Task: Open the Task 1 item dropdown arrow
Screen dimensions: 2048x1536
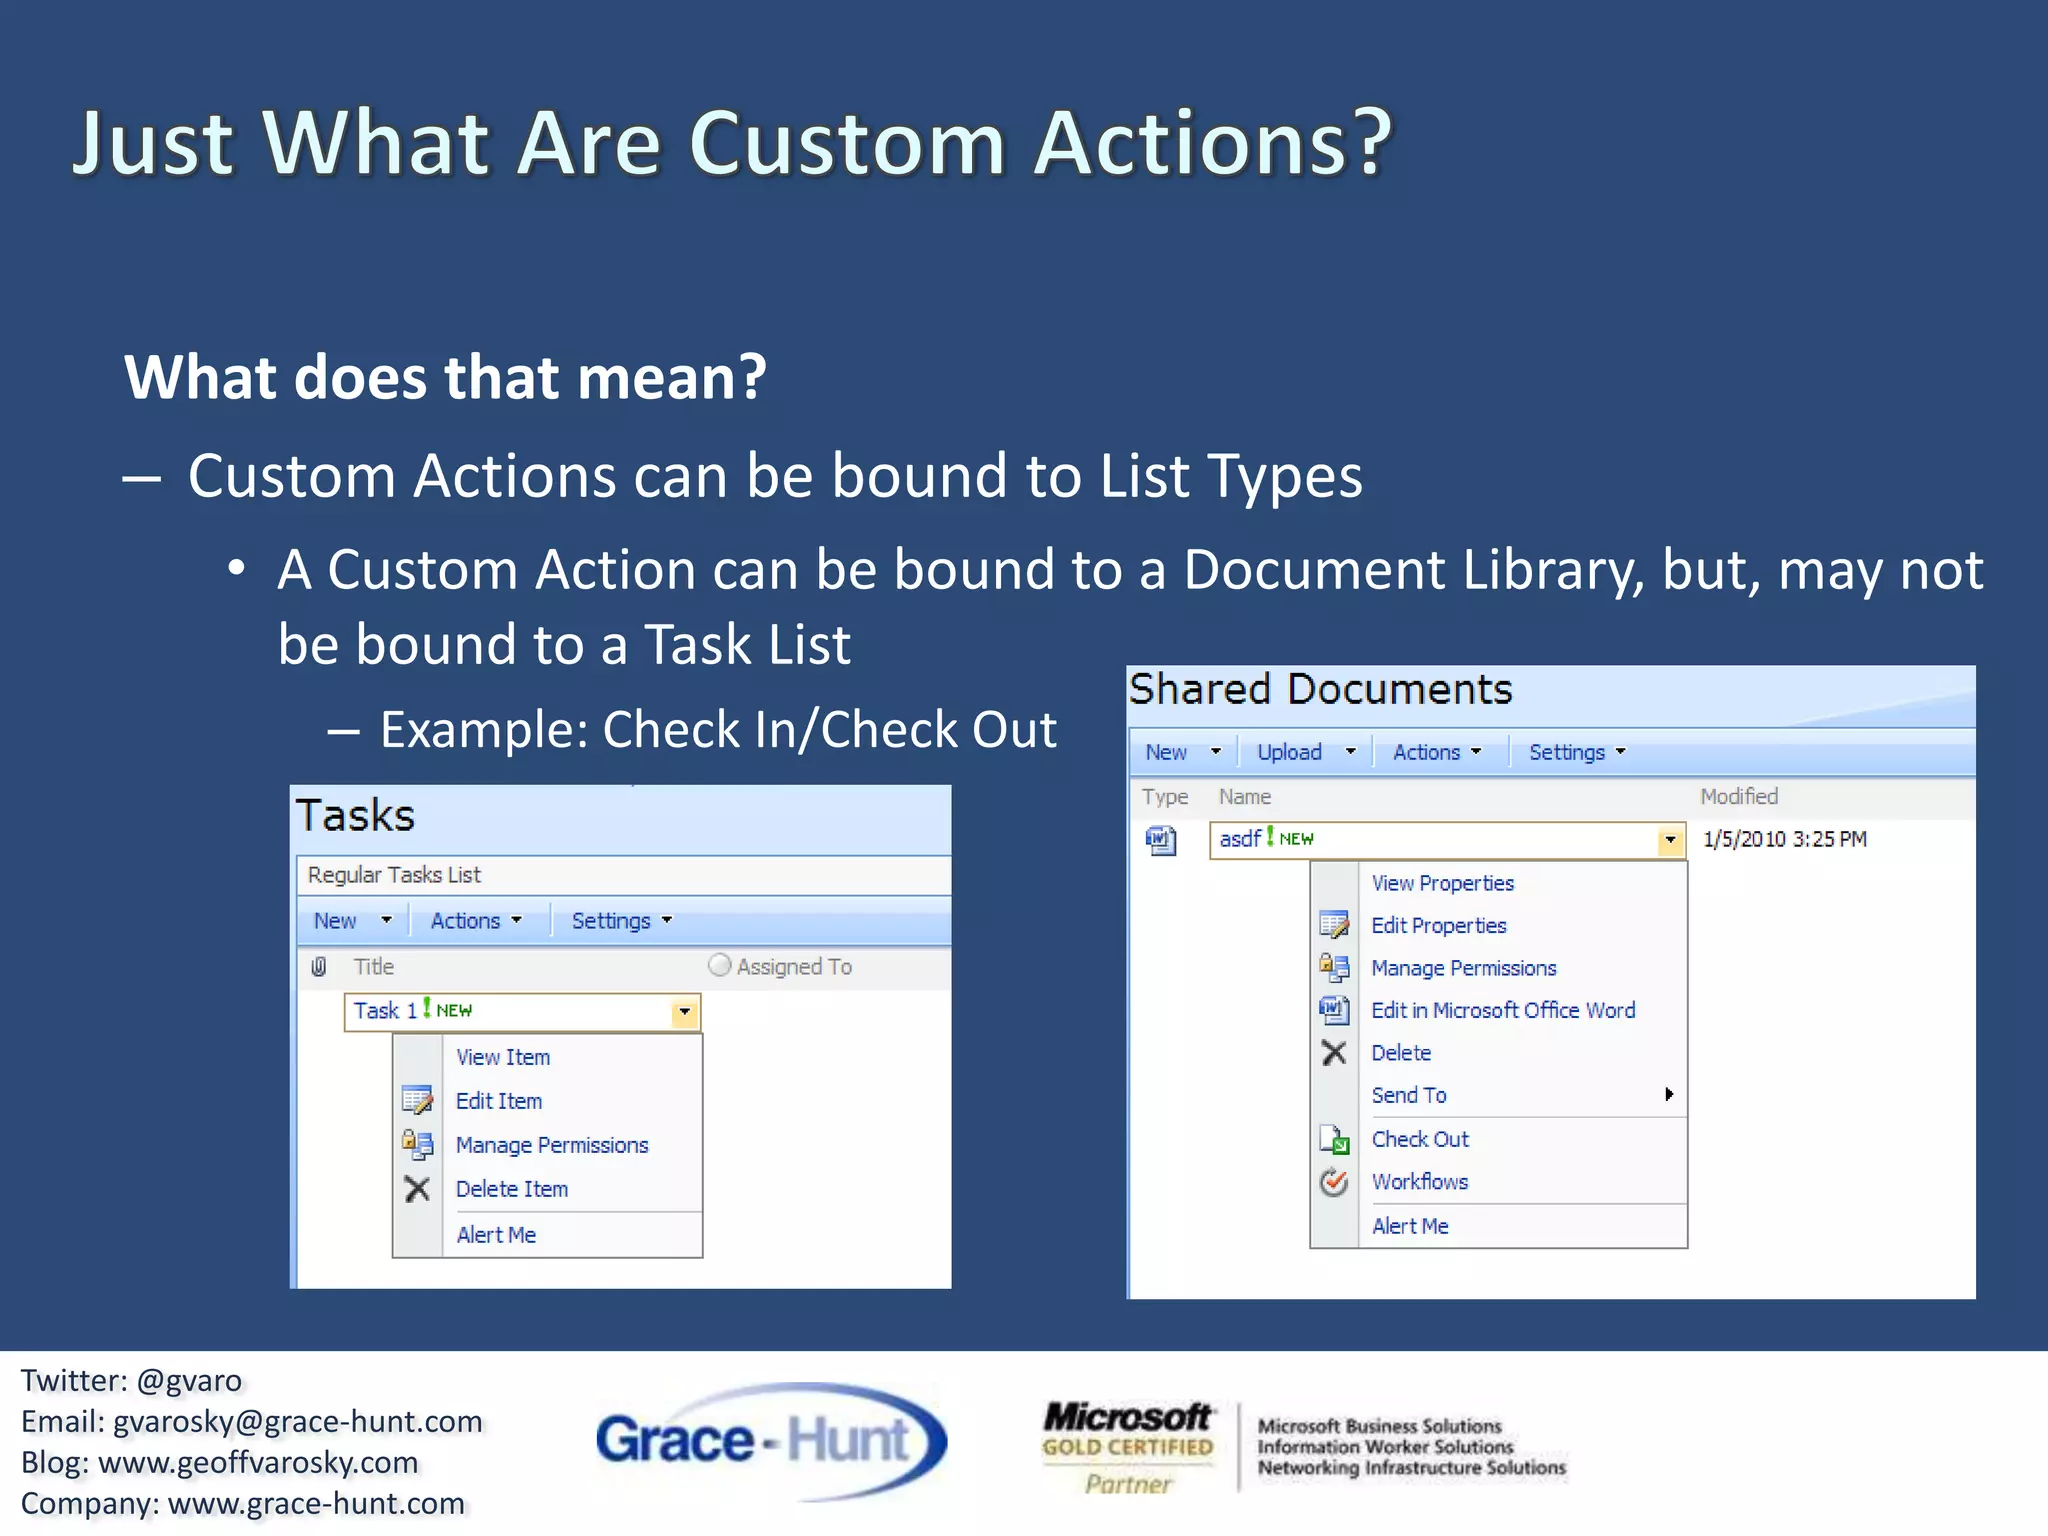Action: 685,1012
